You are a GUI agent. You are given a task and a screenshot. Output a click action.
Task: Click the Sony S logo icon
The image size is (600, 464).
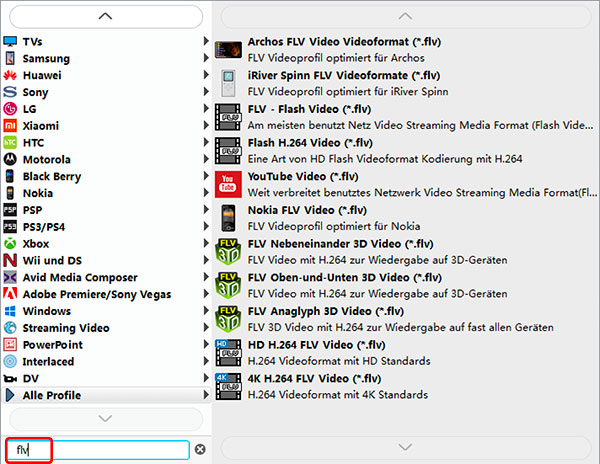[10, 92]
